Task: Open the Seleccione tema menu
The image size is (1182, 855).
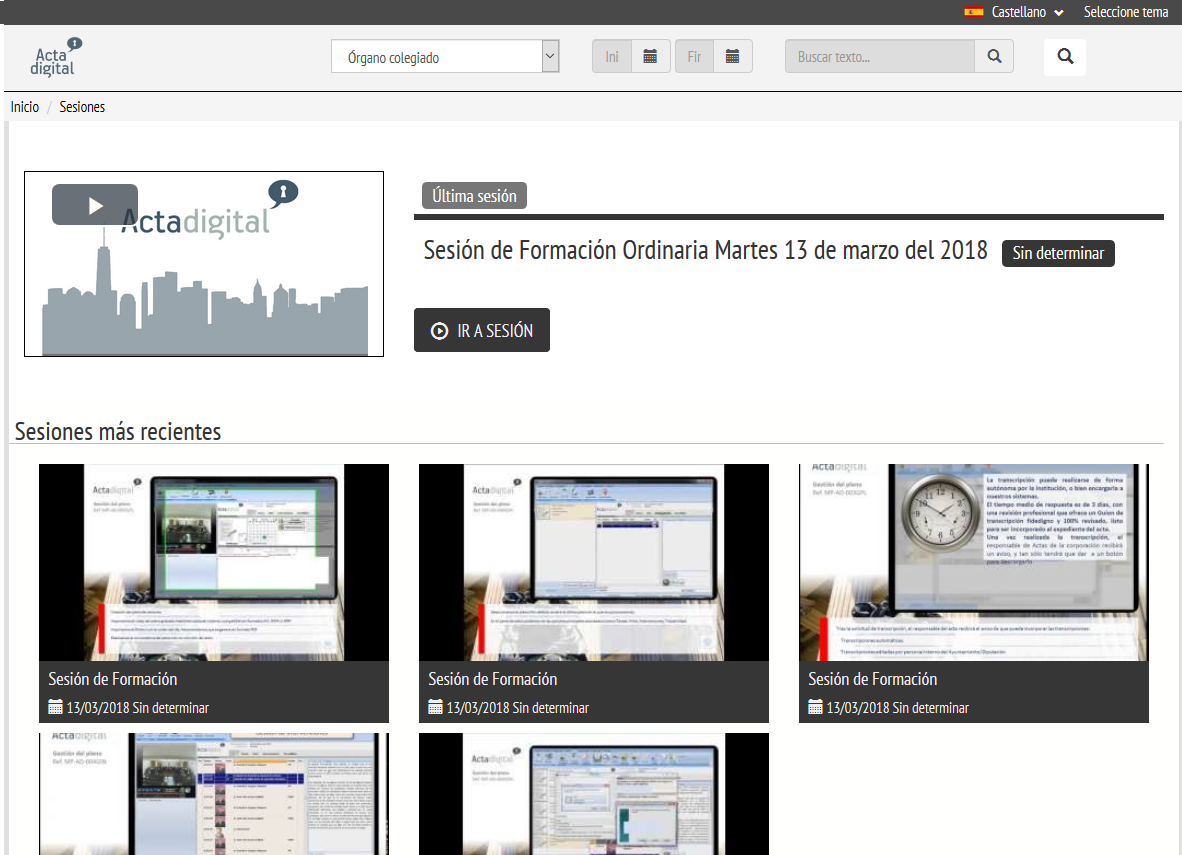Action: (1125, 12)
